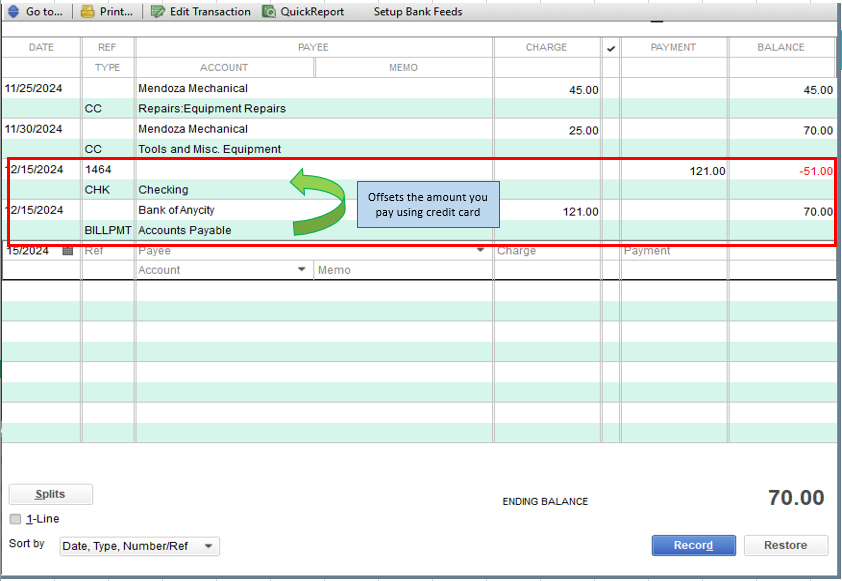
Task: Select Tools and Misc. Equipment account cell
Action: 209,149
